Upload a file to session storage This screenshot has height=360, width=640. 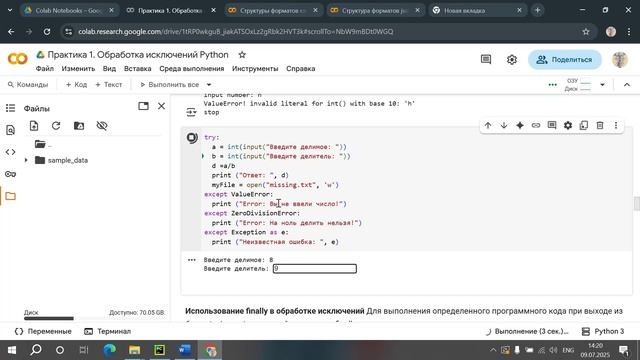(x=34, y=126)
